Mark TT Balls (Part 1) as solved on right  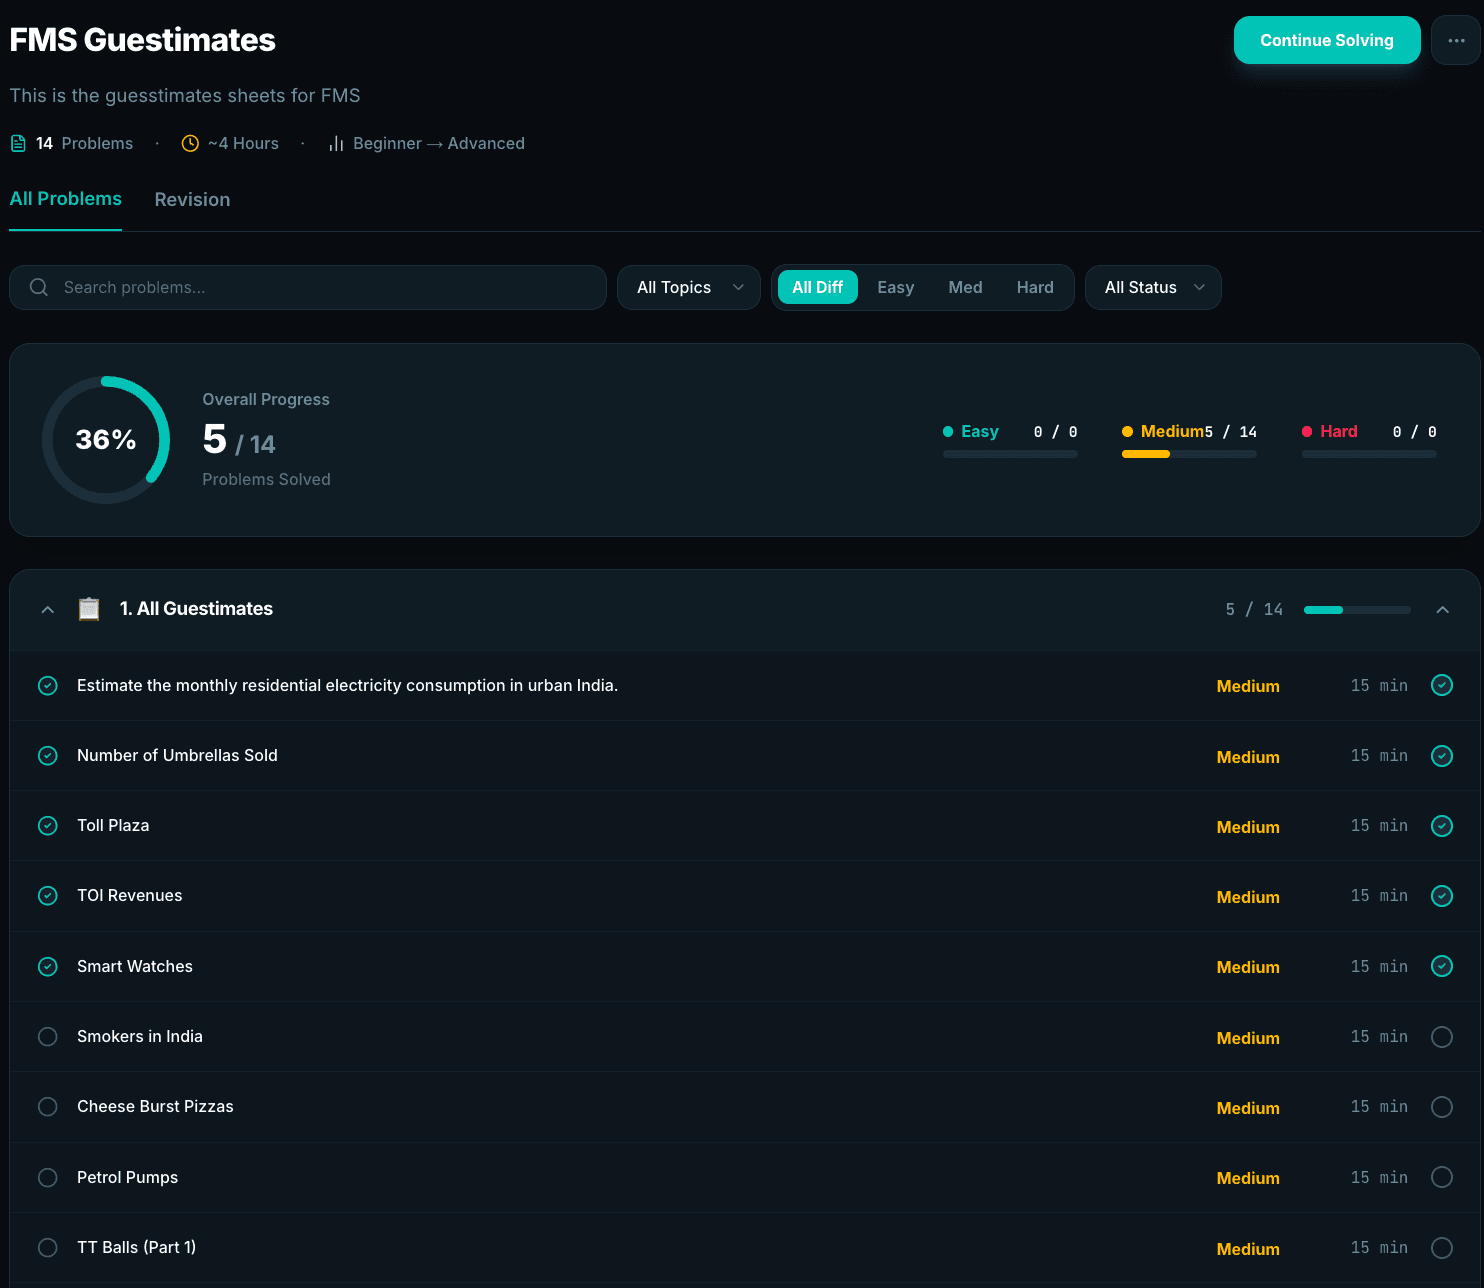[1442, 1248]
